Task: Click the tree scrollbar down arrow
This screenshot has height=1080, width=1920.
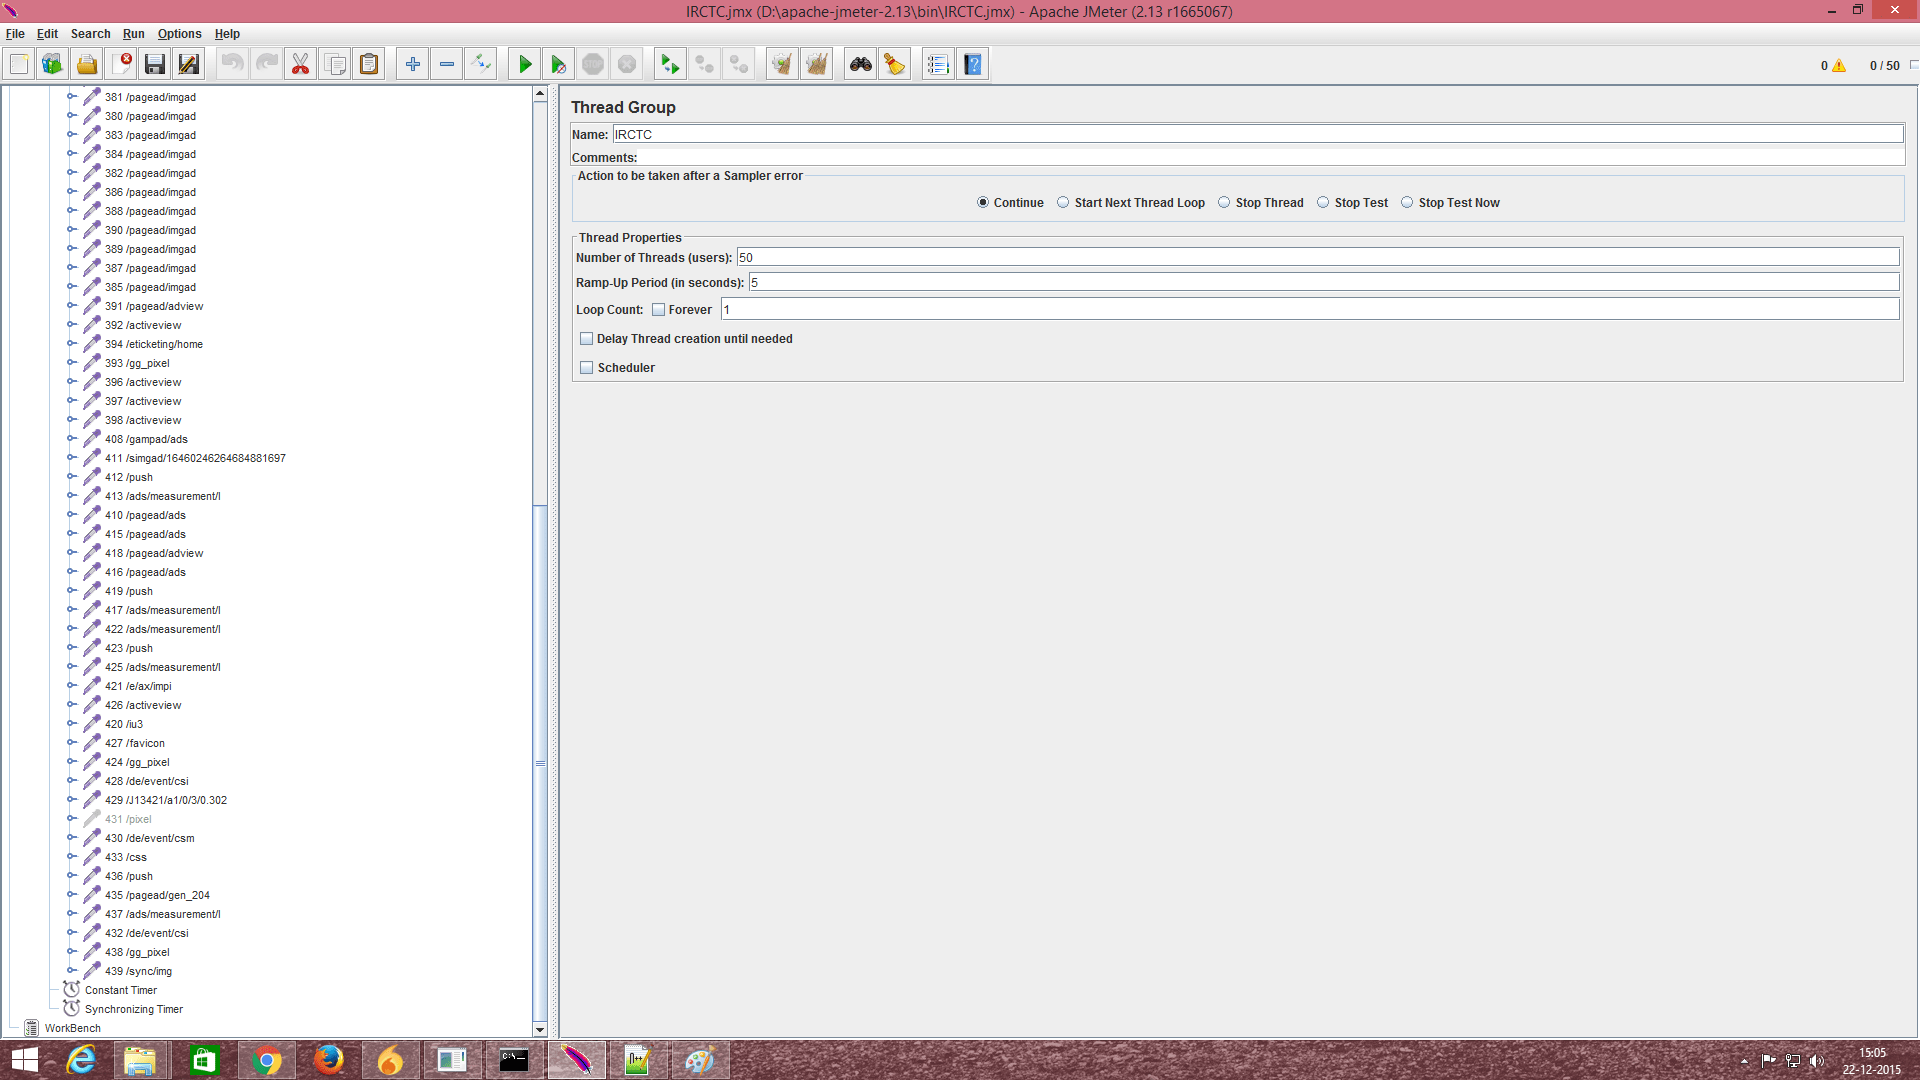Action: tap(540, 1029)
